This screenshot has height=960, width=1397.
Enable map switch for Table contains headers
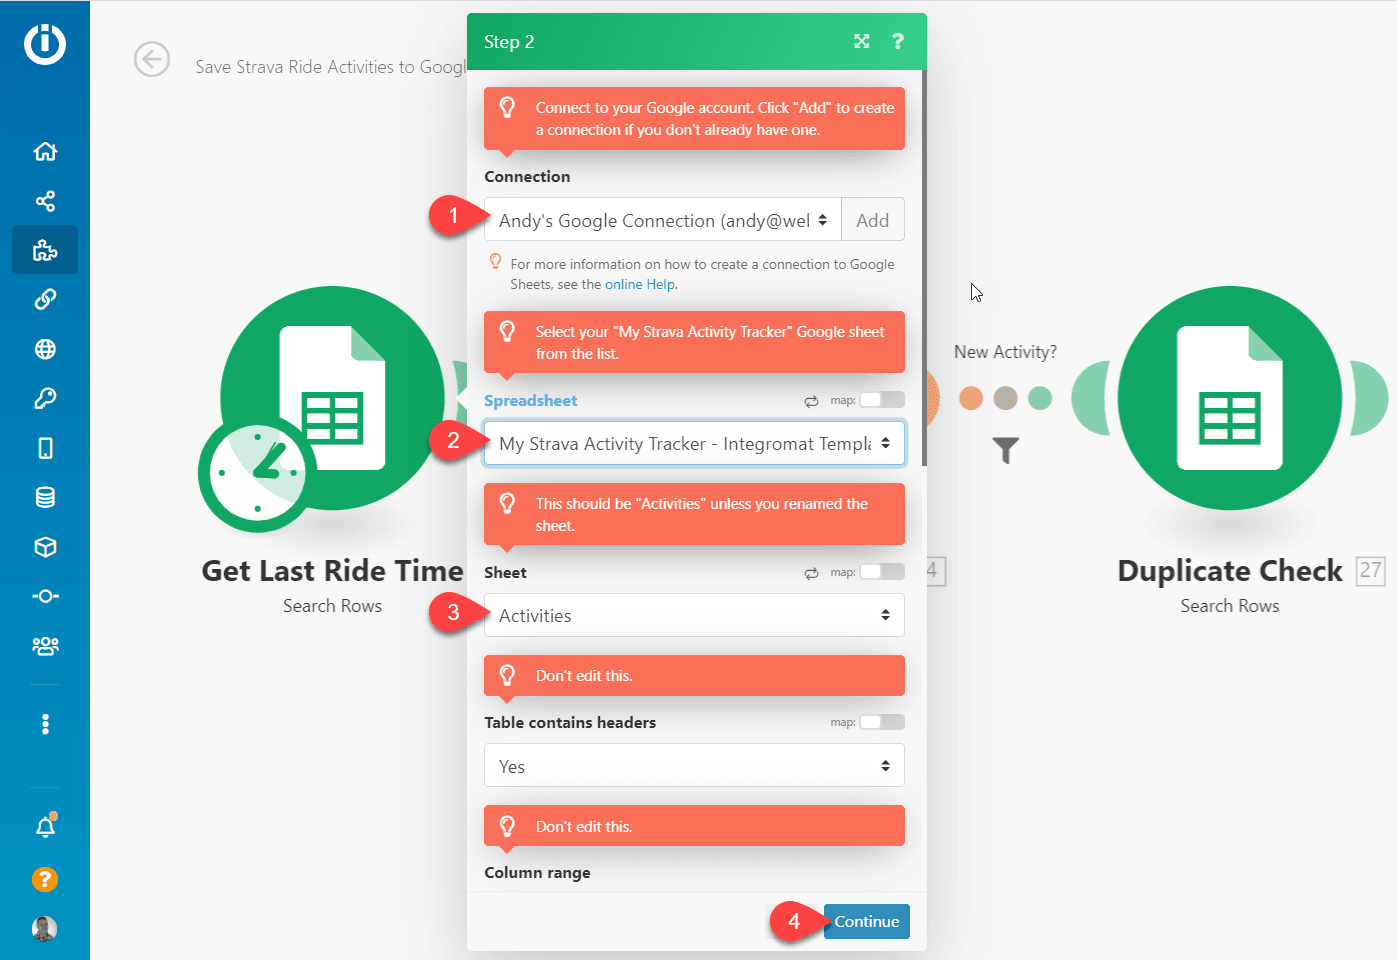[881, 722]
